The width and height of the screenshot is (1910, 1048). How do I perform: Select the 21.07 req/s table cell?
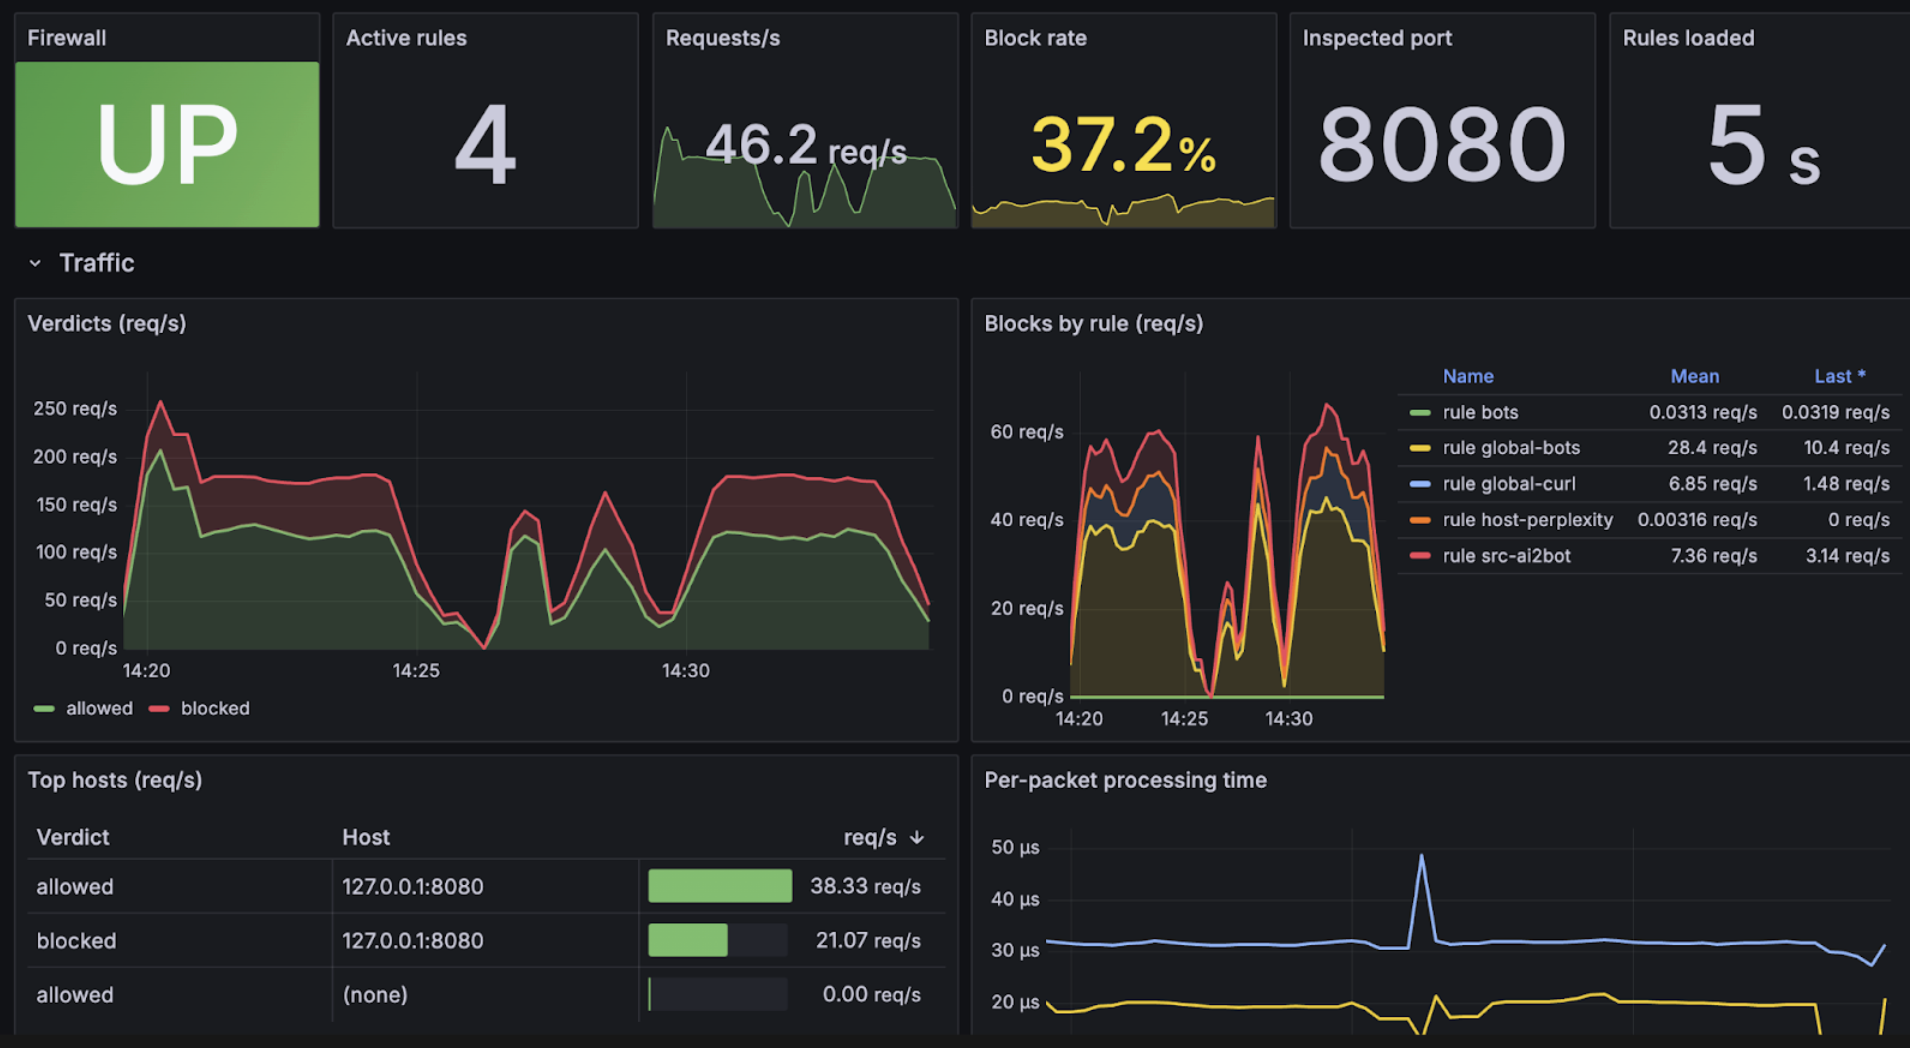tap(868, 940)
